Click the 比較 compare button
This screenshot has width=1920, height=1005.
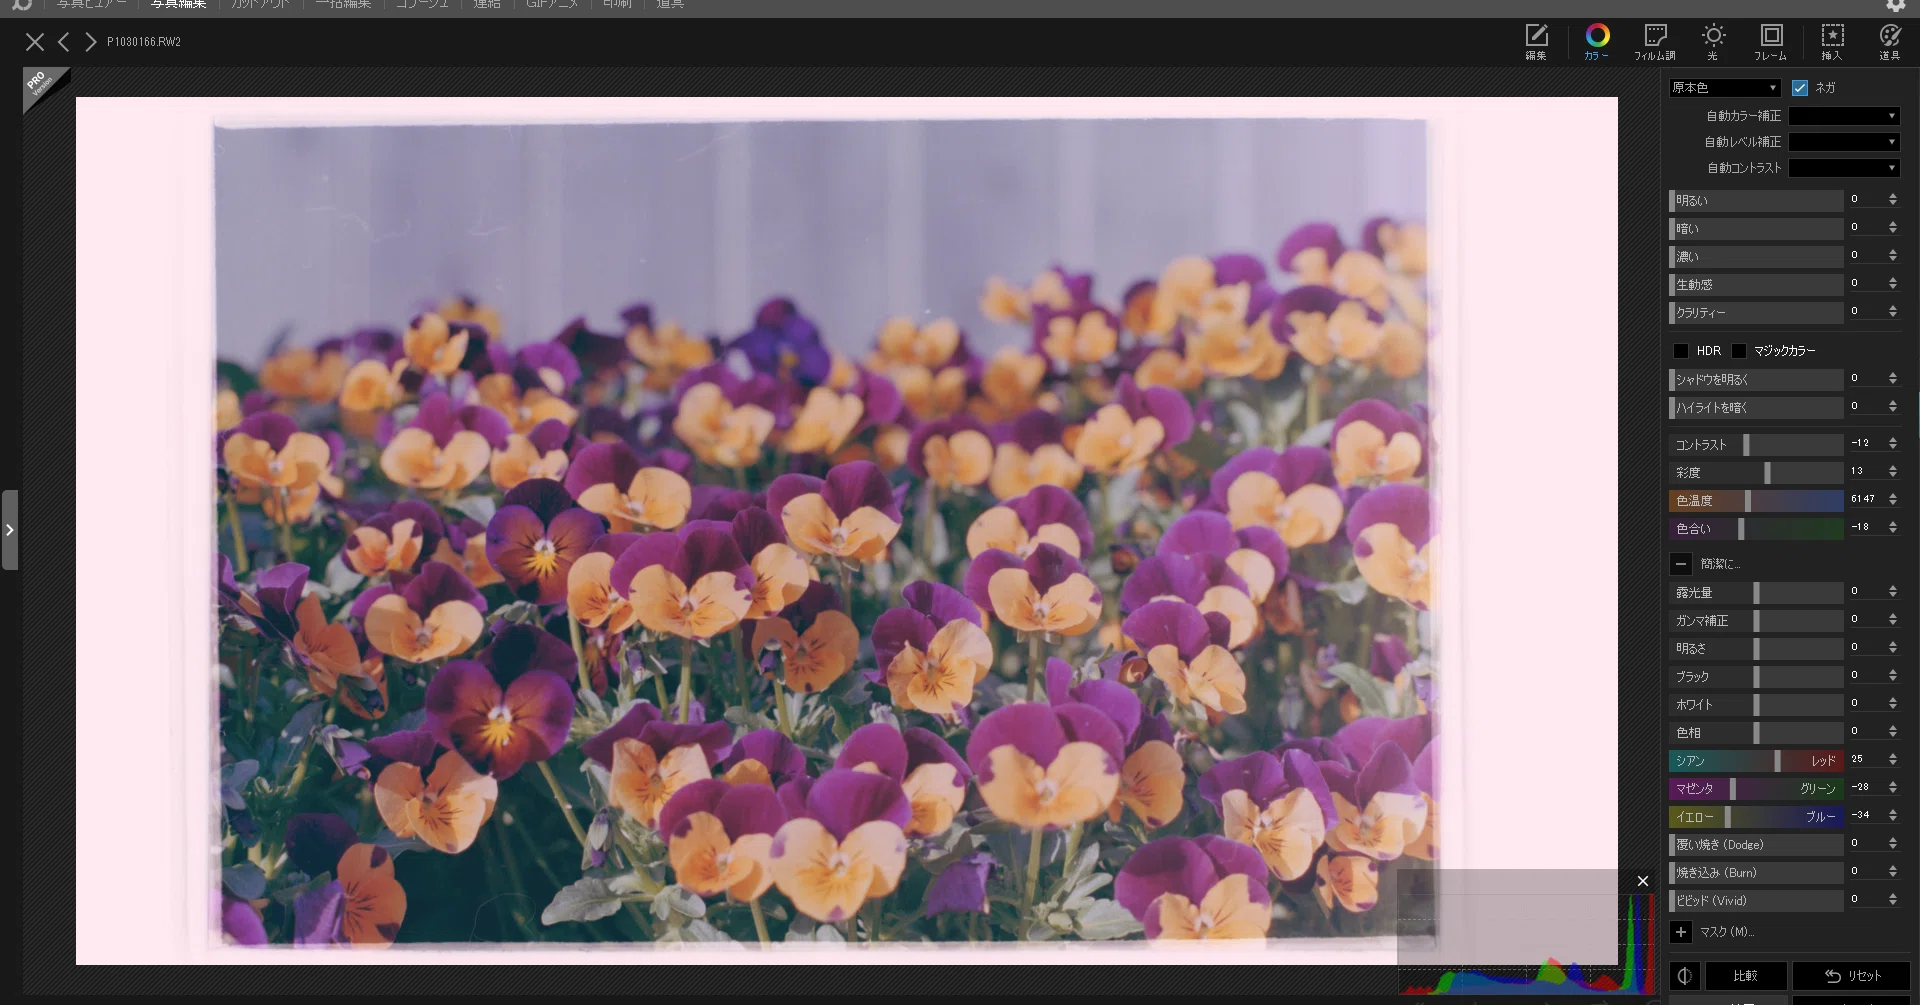point(1746,976)
